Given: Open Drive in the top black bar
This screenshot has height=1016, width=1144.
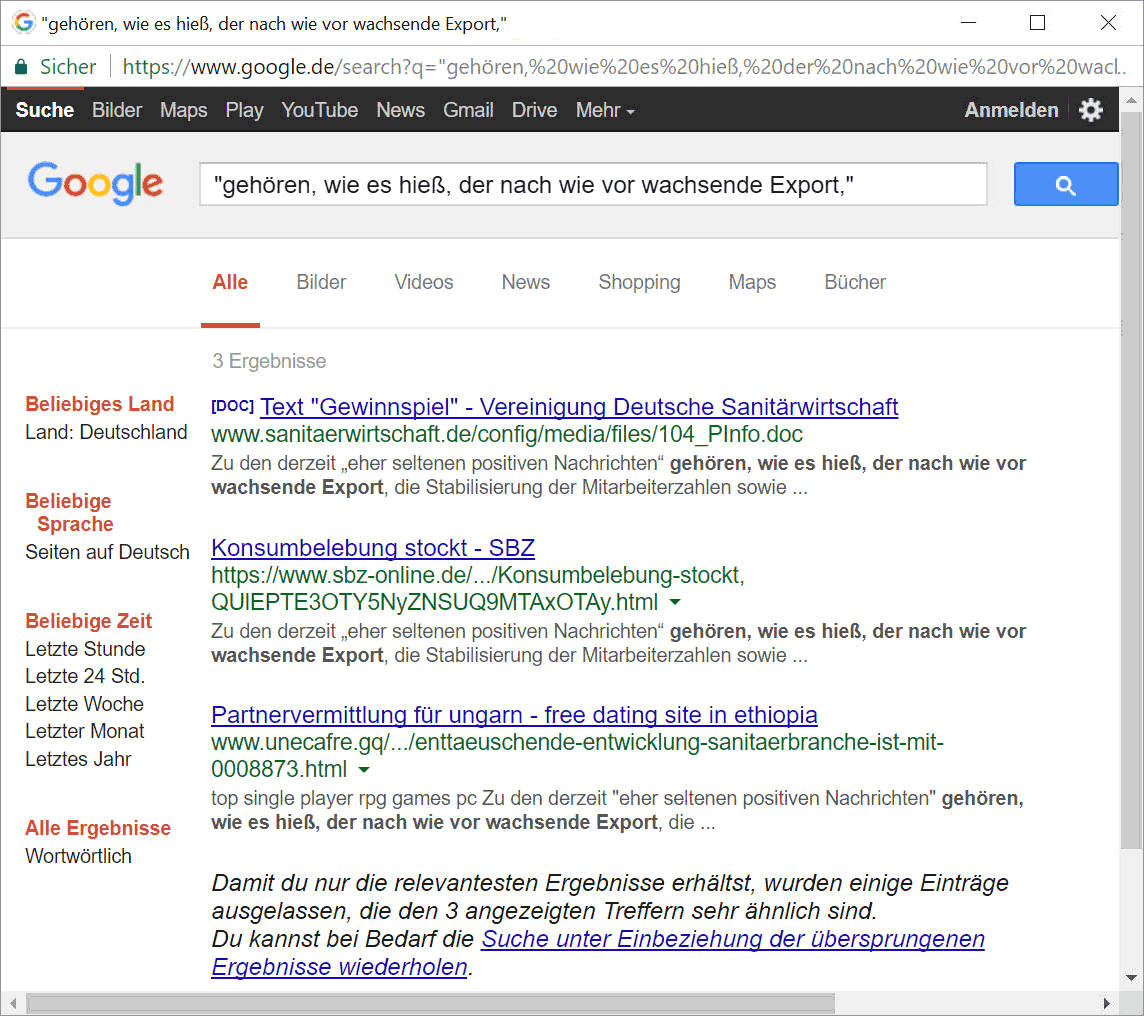Looking at the screenshot, I should click(534, 110).
